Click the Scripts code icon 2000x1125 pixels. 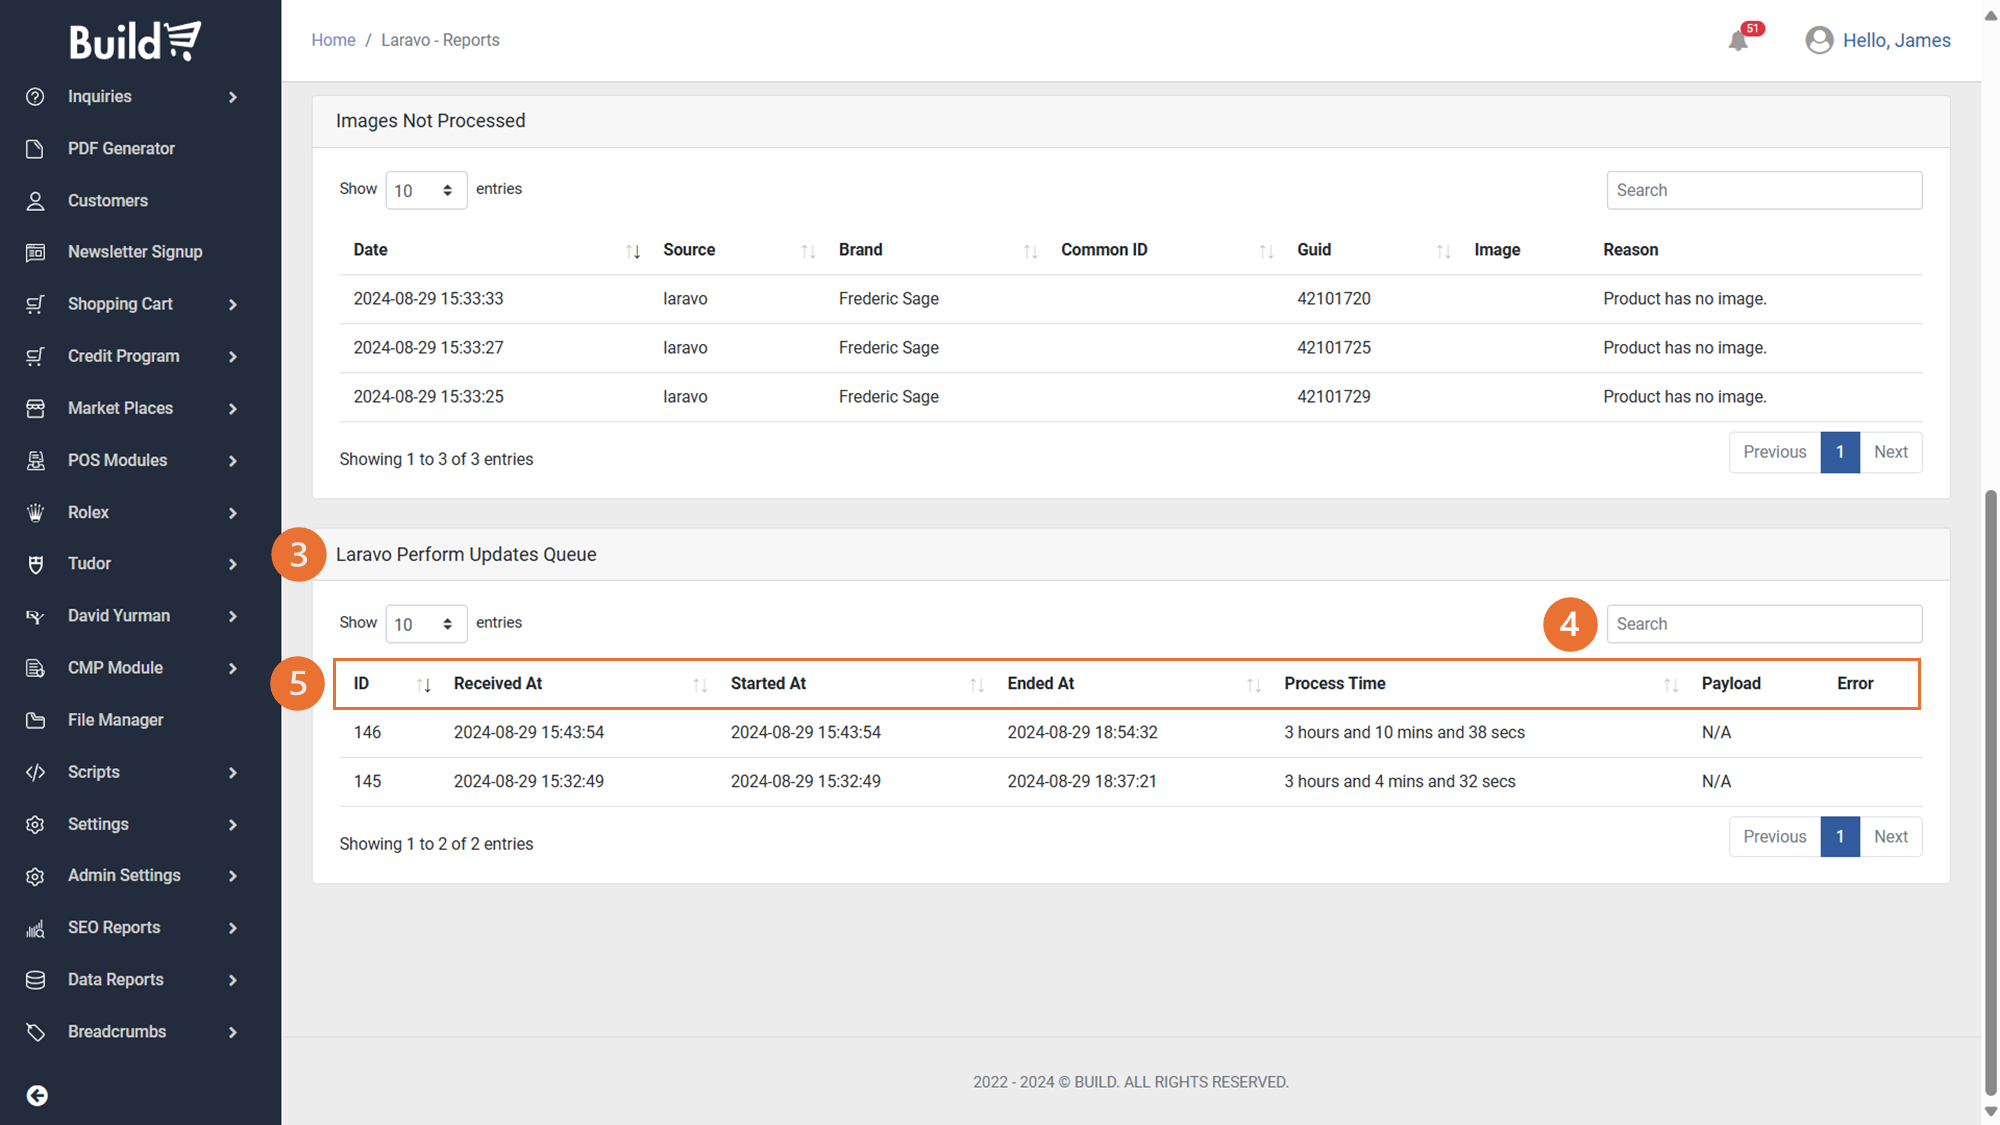[x=36, y=772]
